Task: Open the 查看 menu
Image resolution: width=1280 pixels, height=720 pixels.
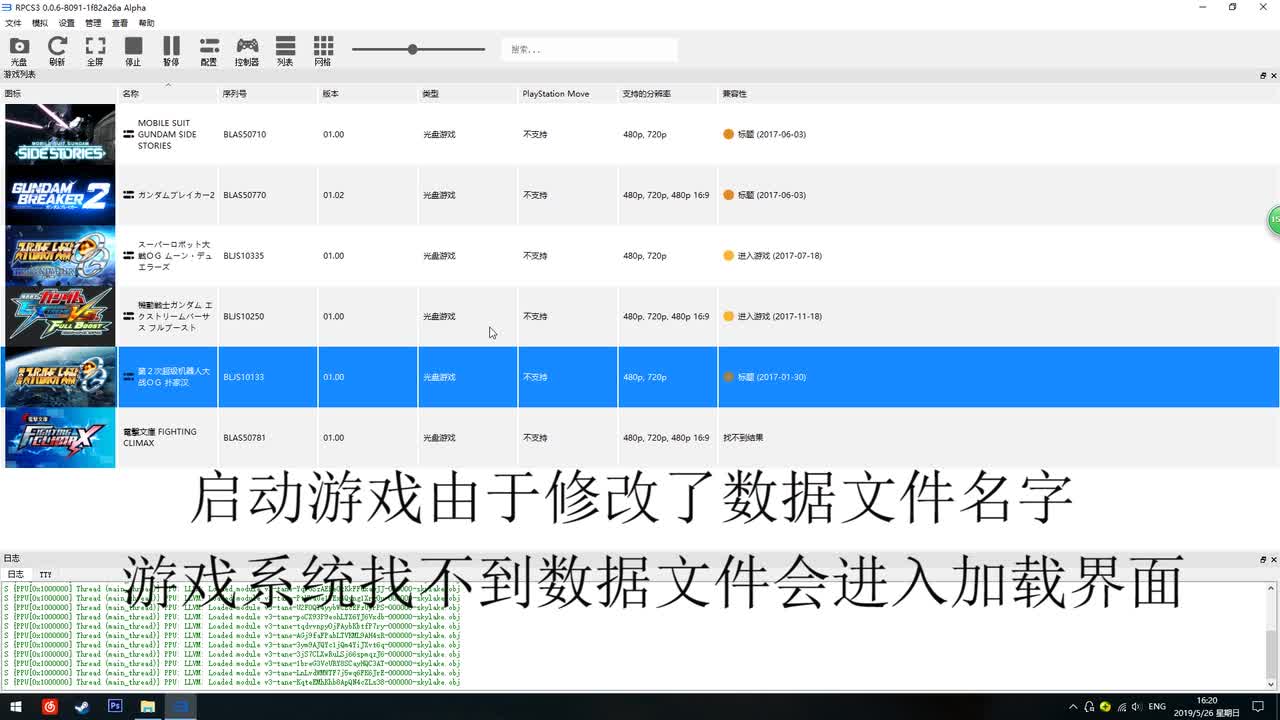Action: pos(120,23)
